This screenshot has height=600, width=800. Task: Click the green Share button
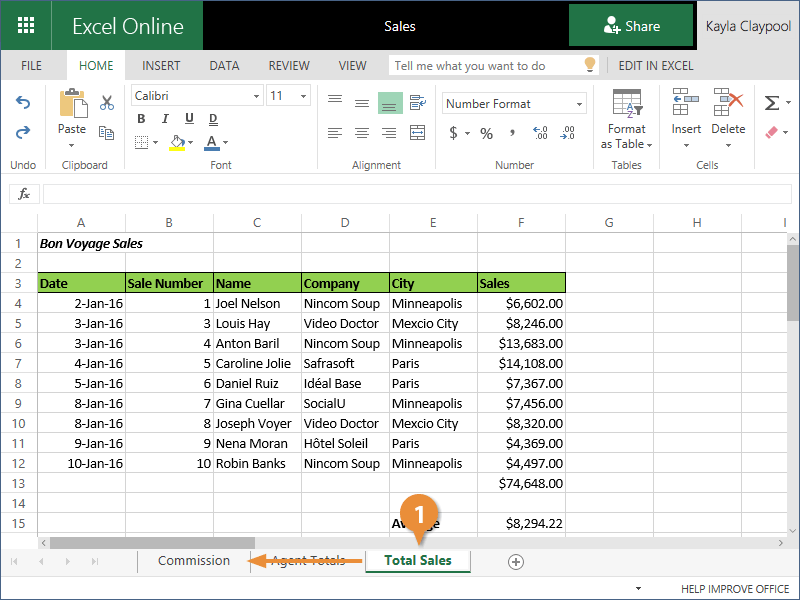coord(631,26)
